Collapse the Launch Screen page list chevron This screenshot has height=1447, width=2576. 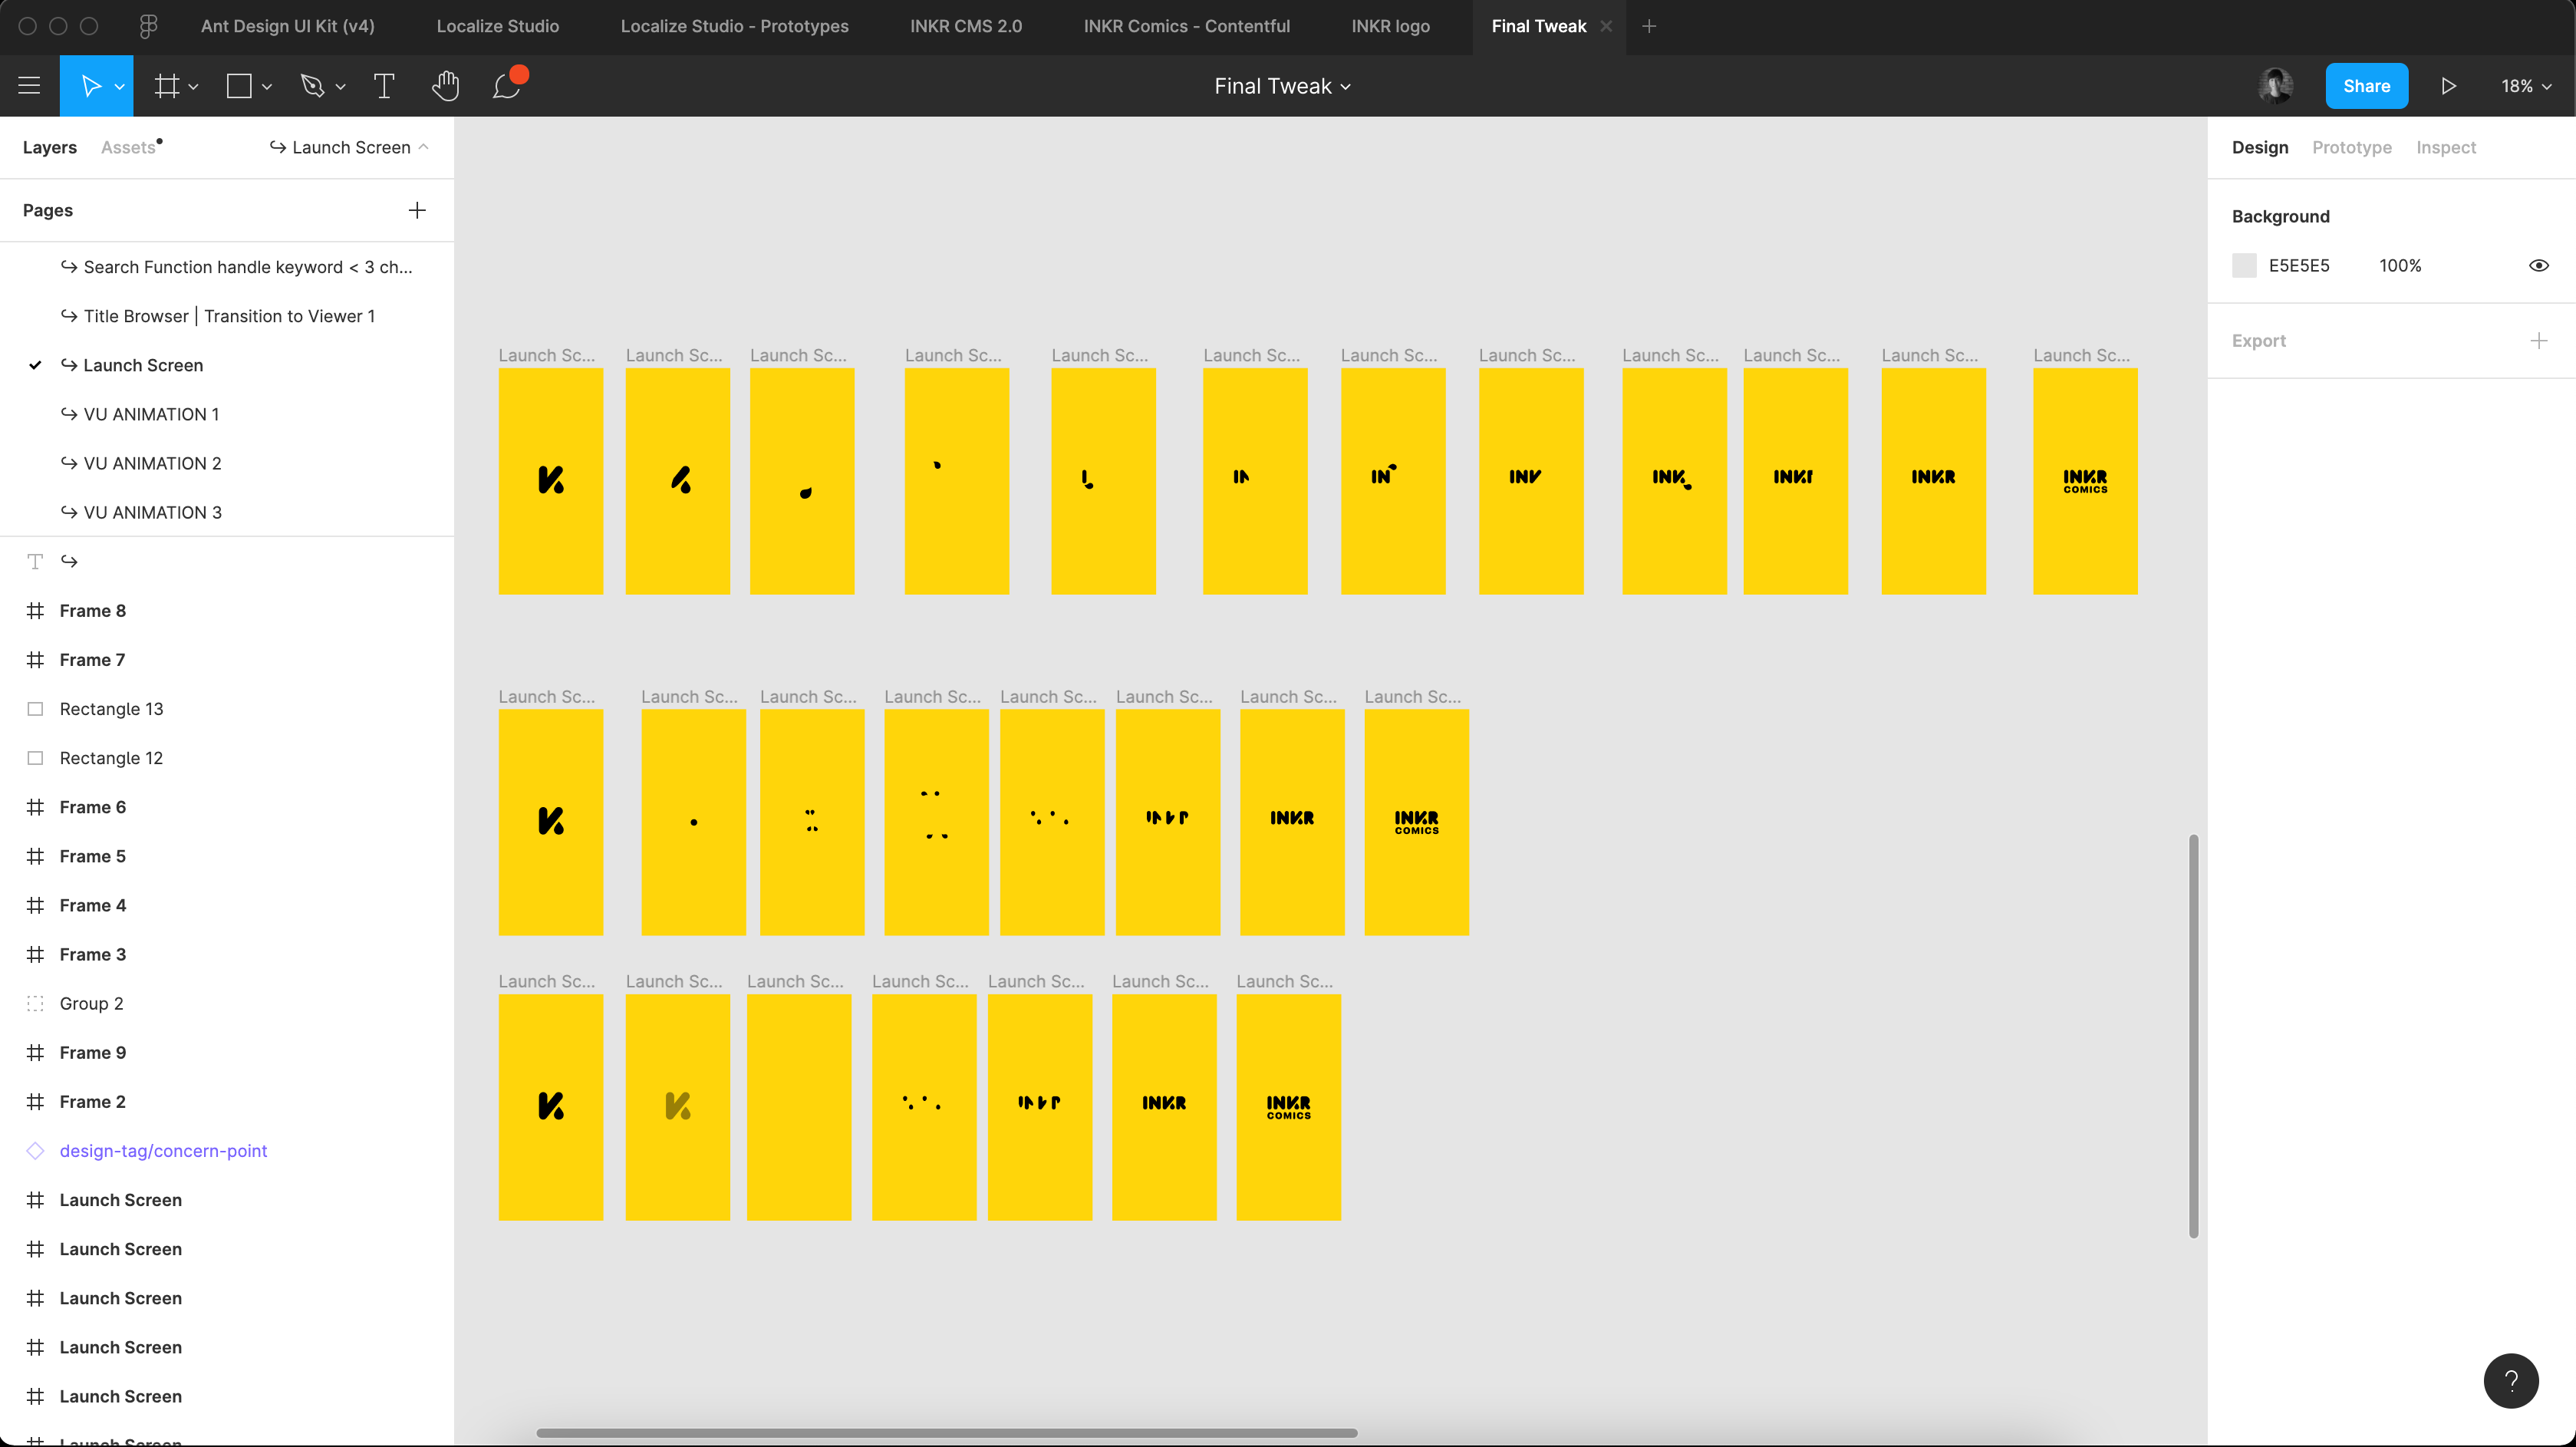coord(423,147)
